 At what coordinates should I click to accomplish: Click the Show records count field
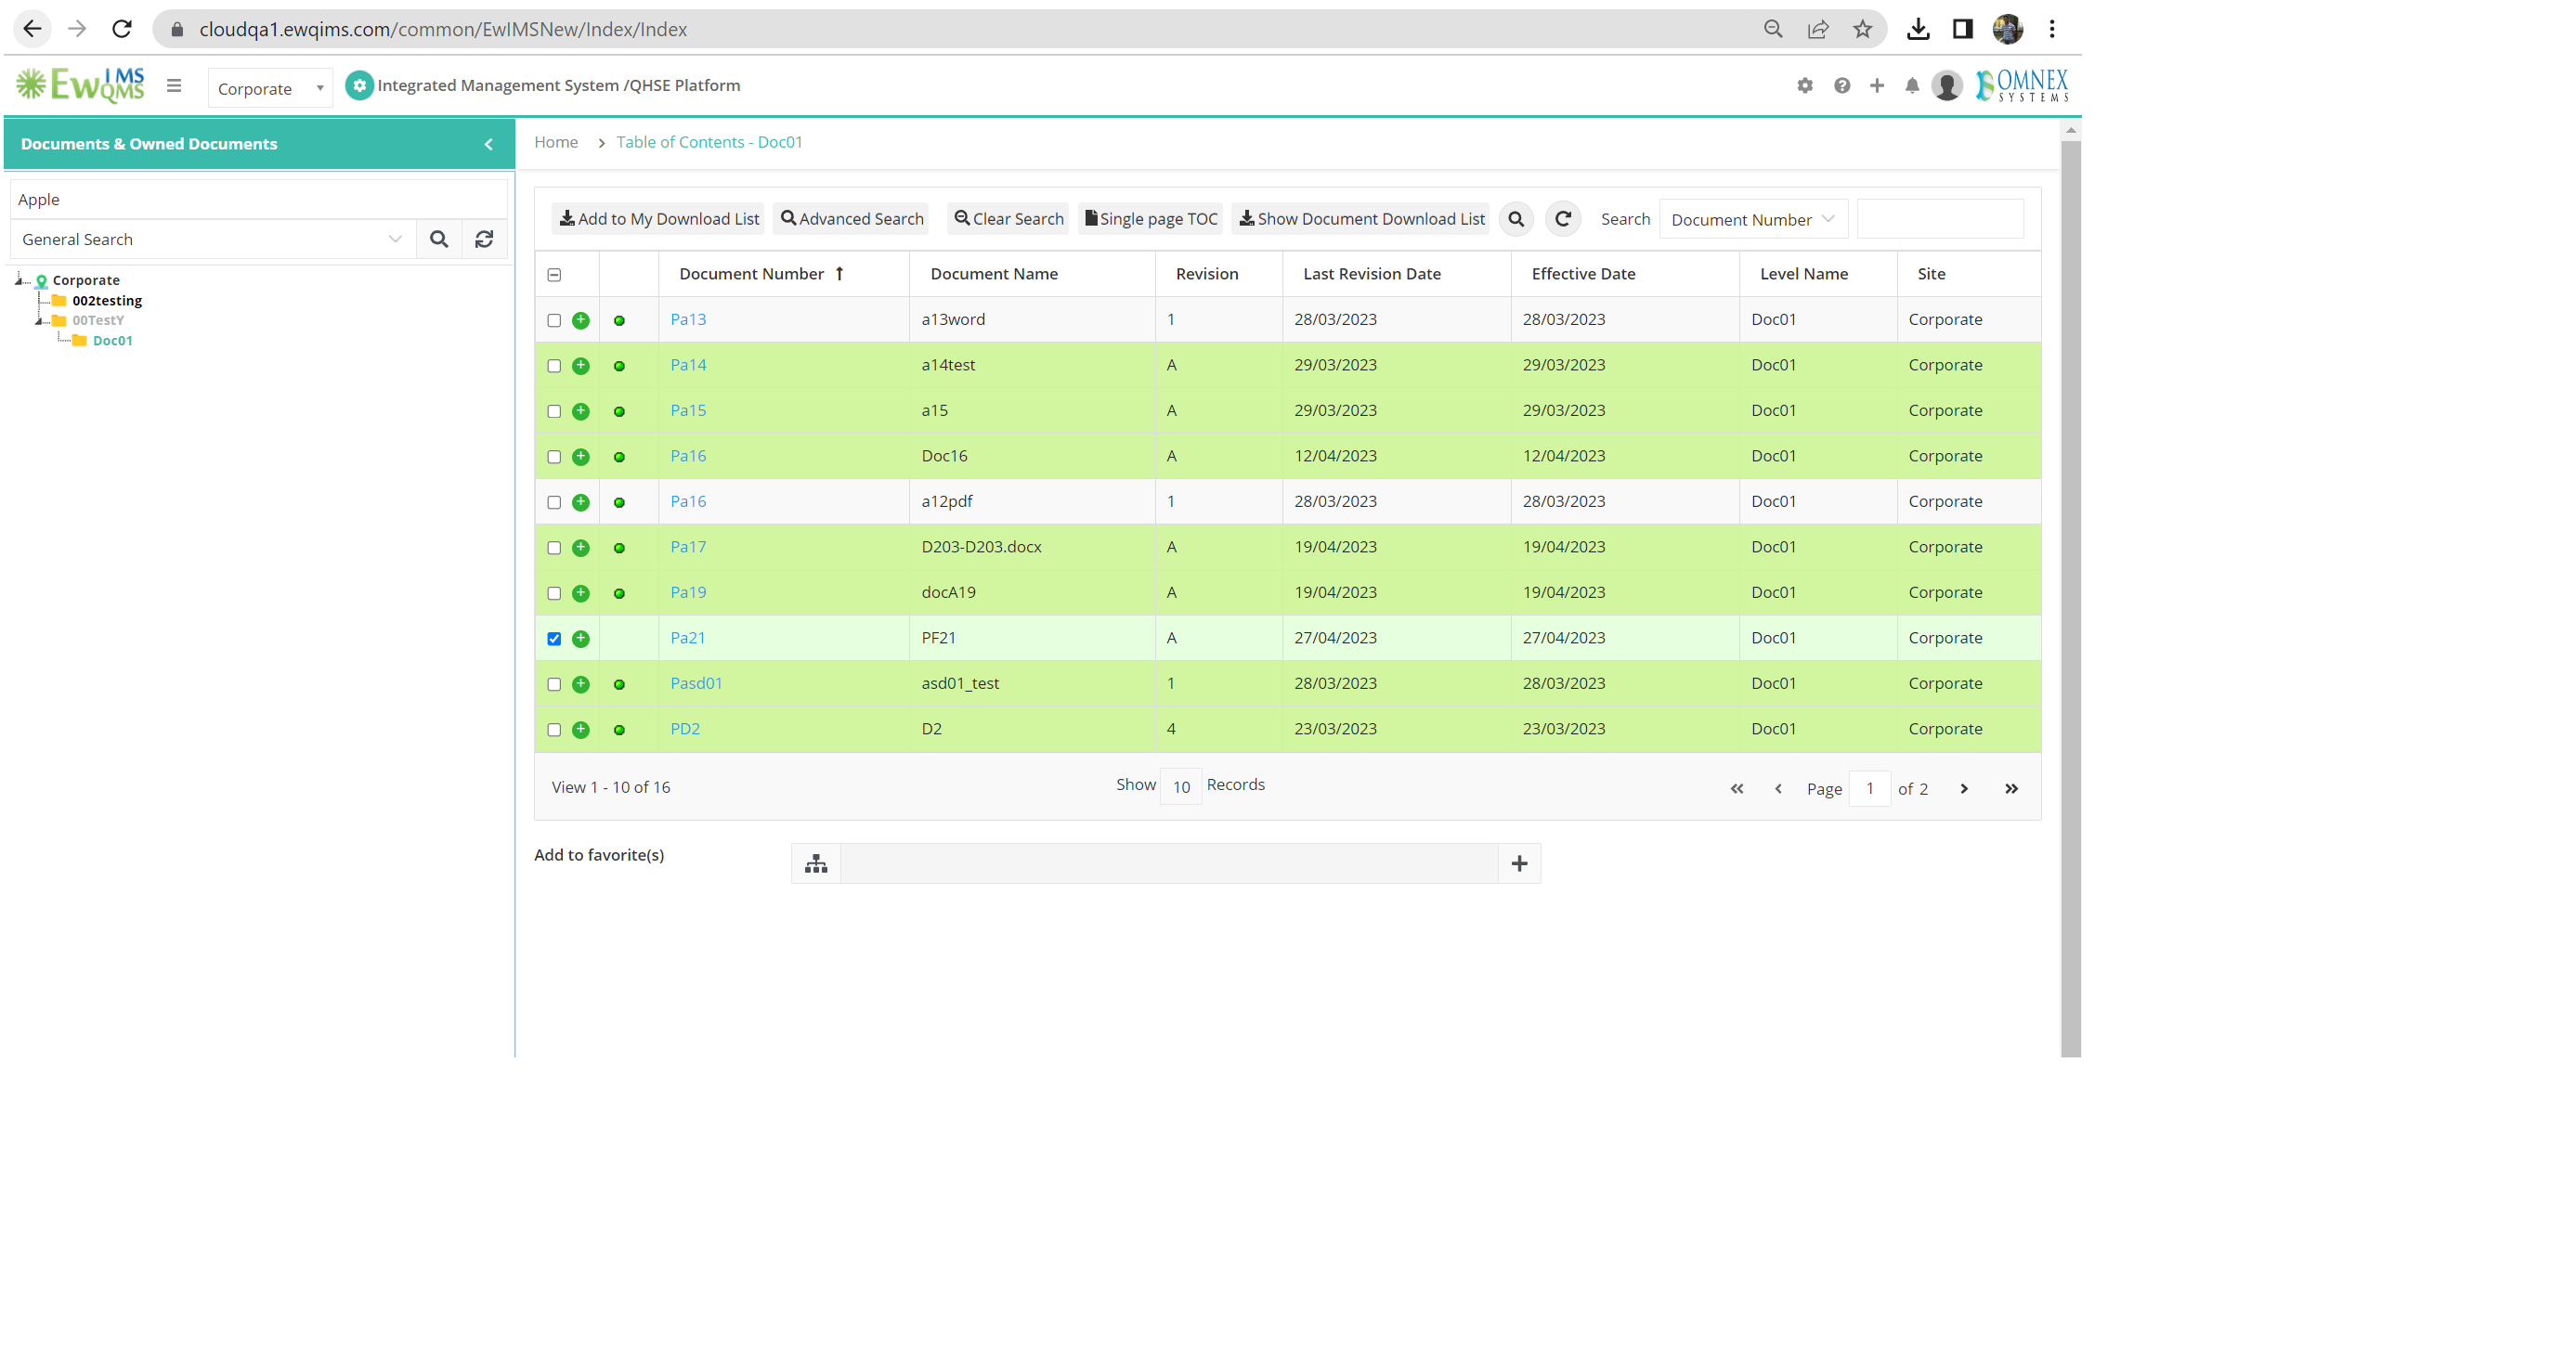1181,787
